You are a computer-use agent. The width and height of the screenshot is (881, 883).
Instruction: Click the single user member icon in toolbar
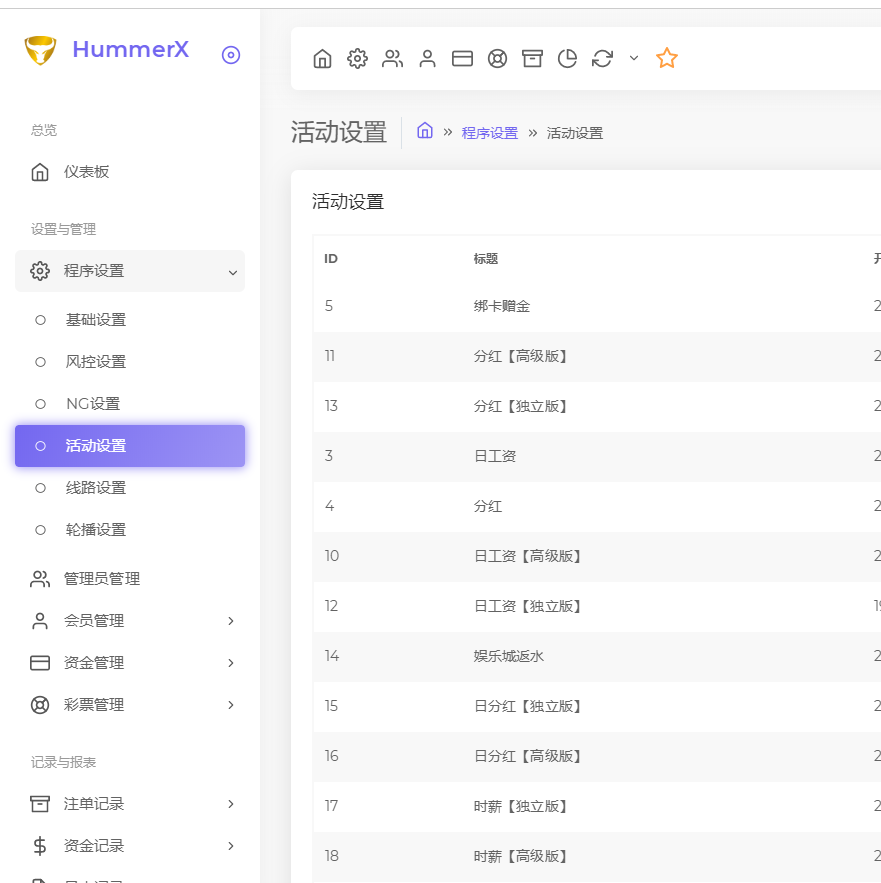(427, 58)
